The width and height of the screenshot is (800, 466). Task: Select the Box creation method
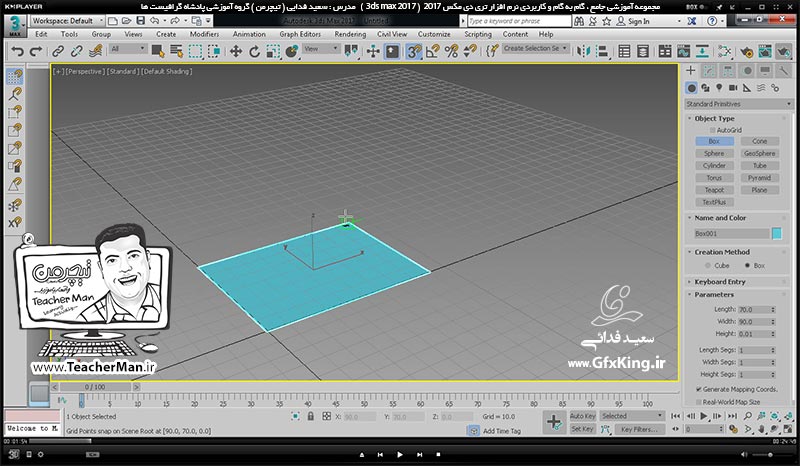click(747, 265)
